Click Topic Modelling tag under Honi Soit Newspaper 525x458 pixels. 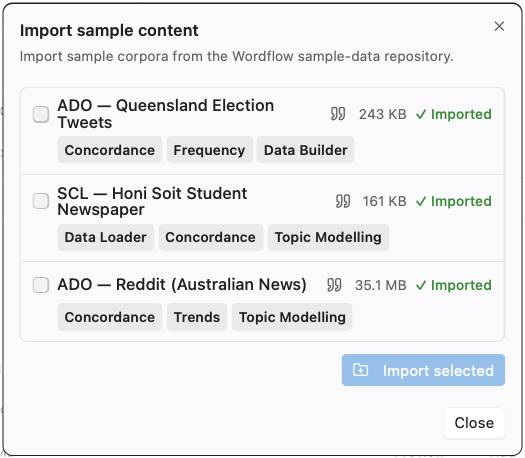coord(328,237)
